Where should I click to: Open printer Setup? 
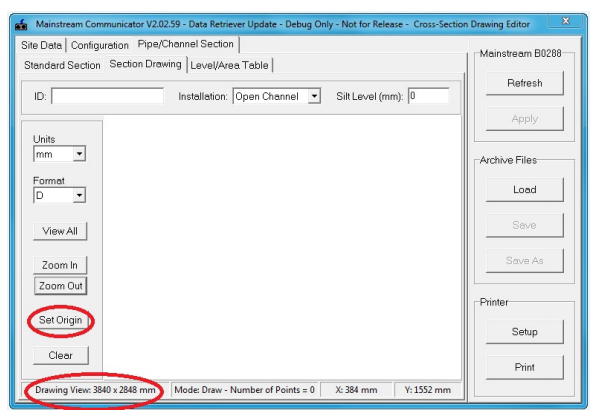coord(525,332)
